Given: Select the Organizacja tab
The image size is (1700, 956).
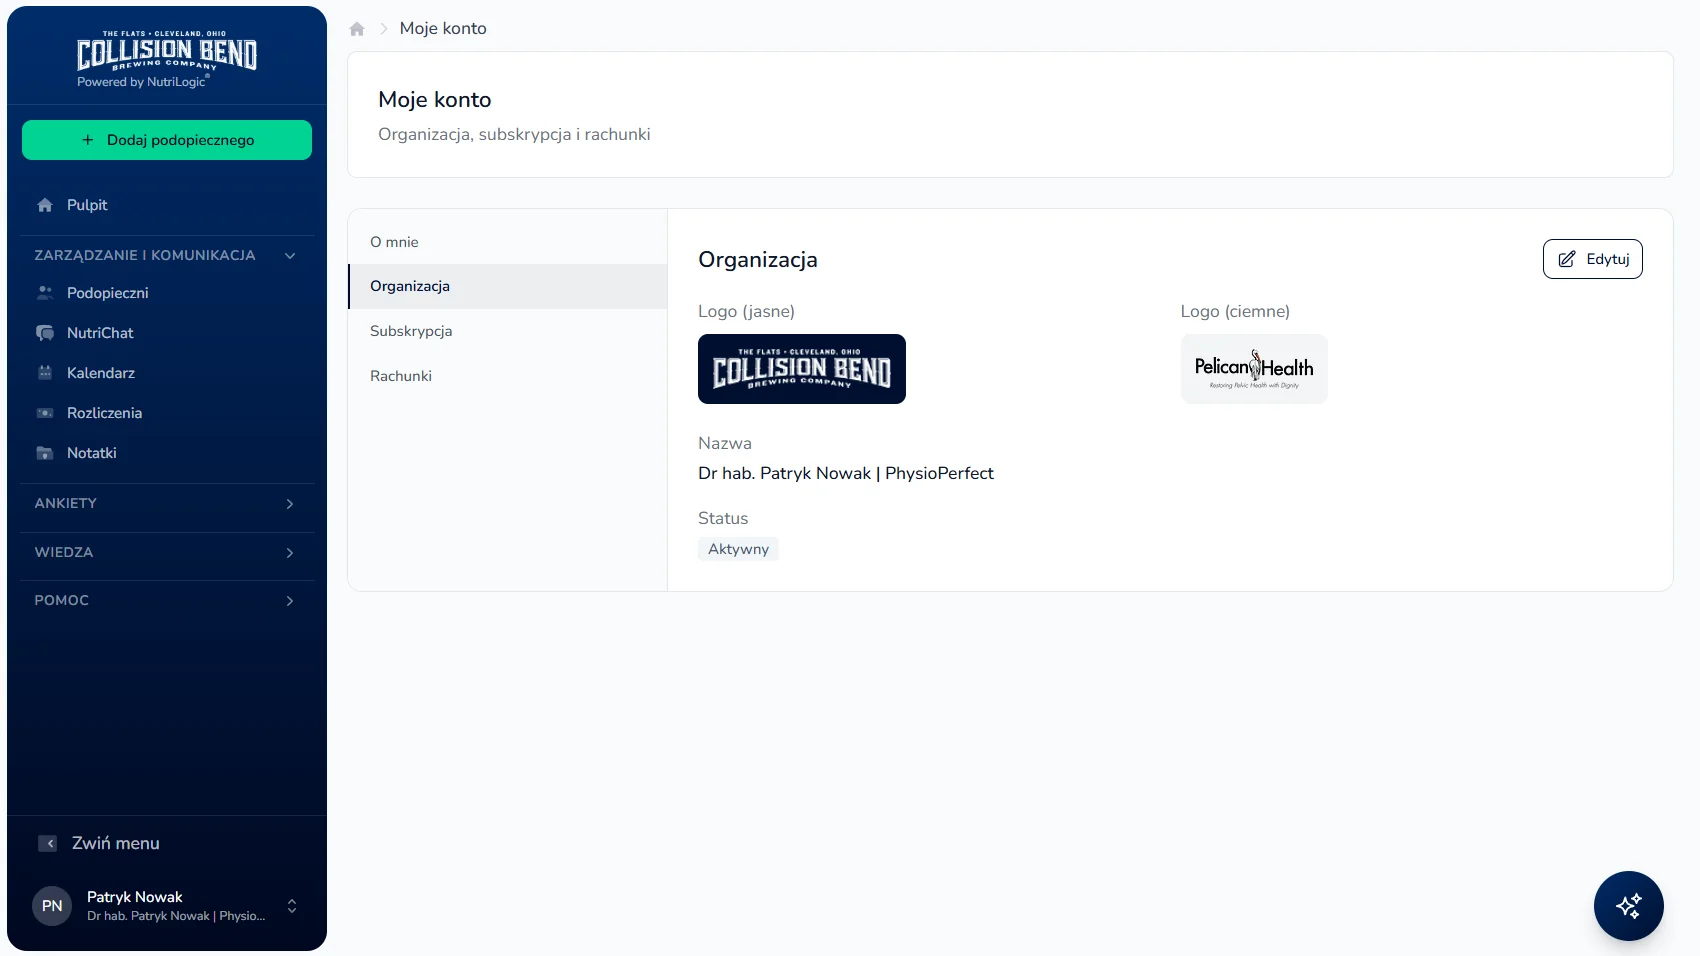Looking at the screenshot, I should (507, 286).
